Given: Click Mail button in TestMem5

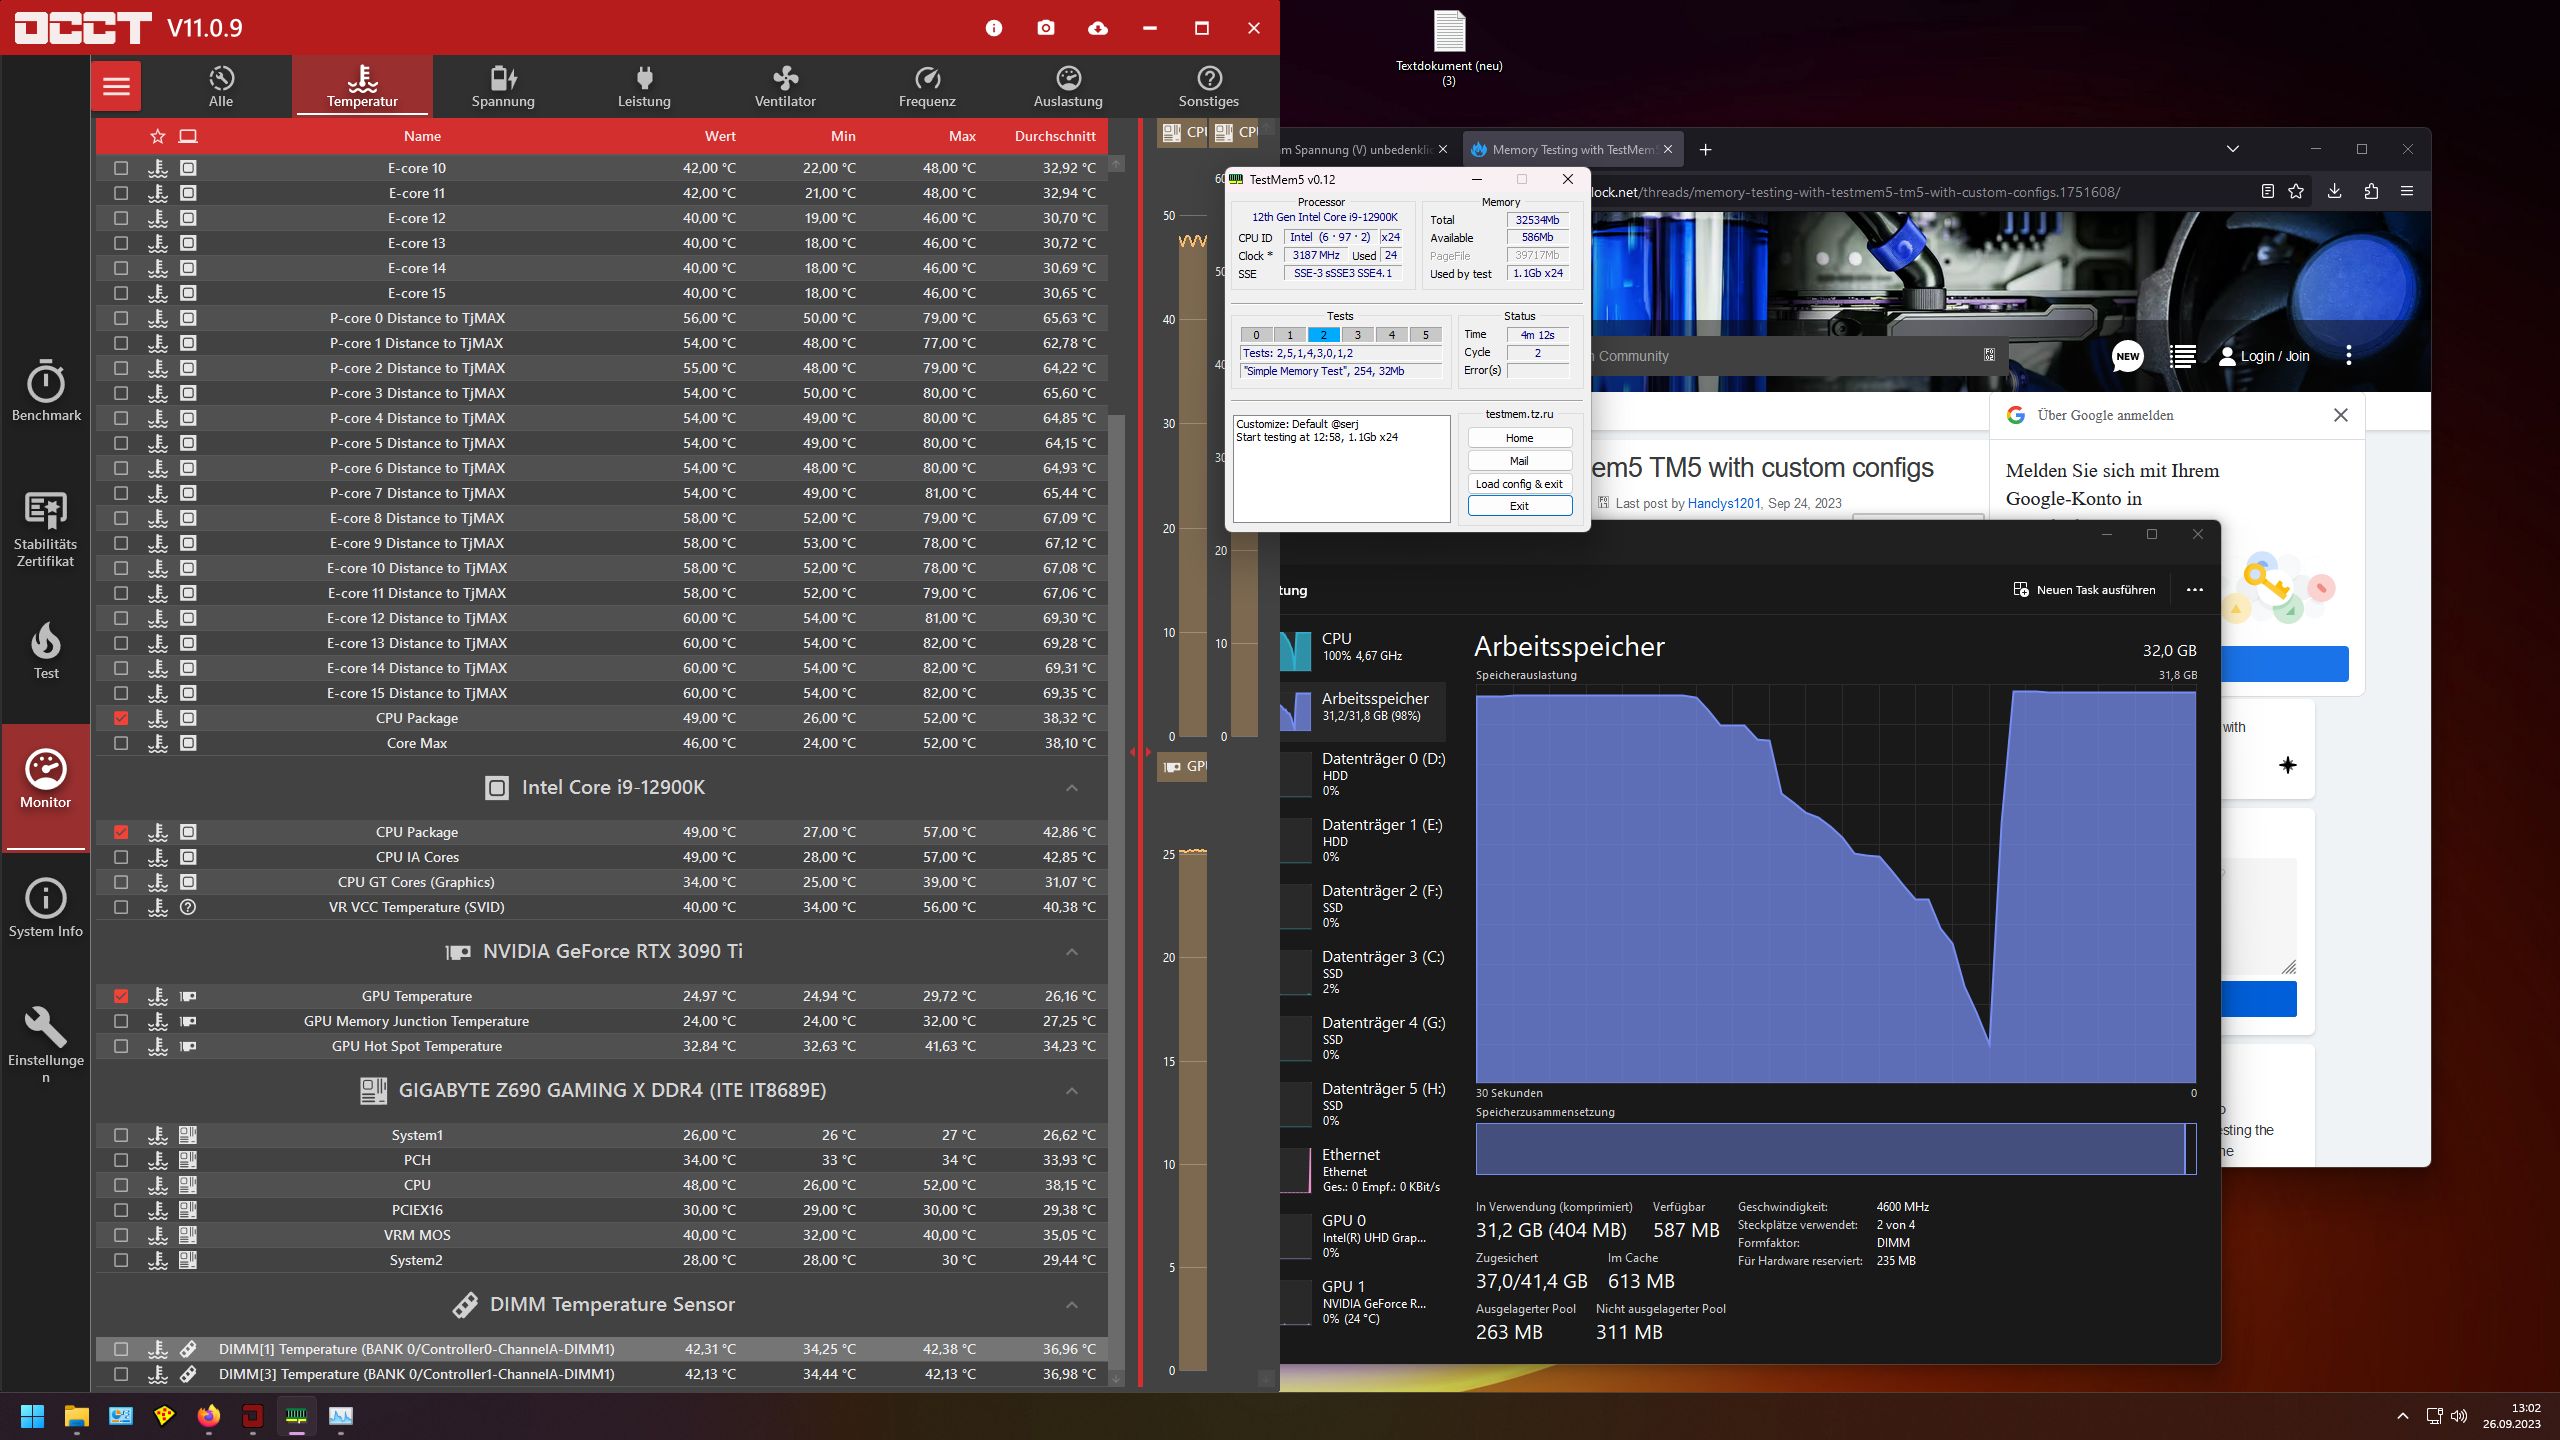Looking at the screenshot, I should tap(1519, 461).
